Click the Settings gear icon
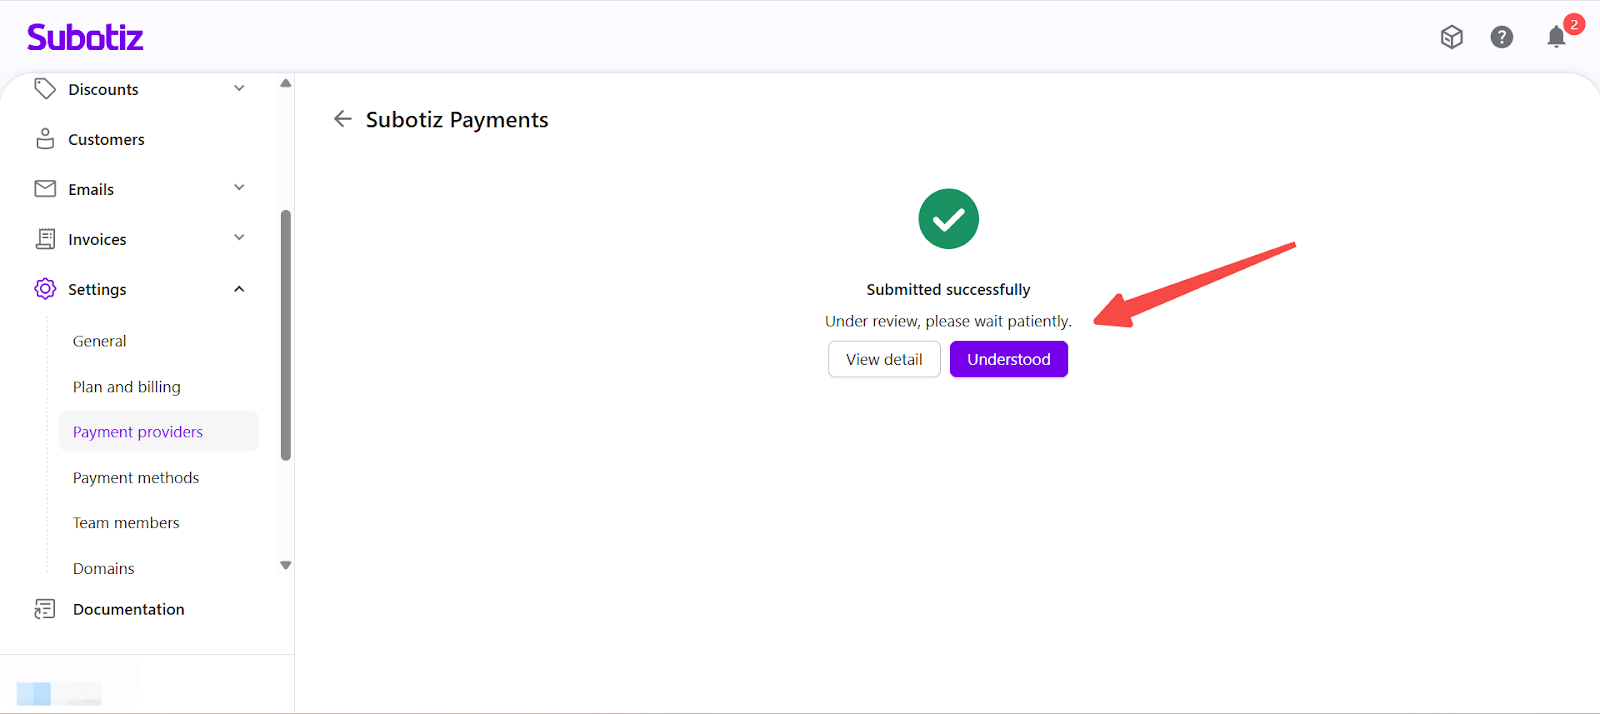The height and width of the screenshot is (714, 1600). coord(45,289)
